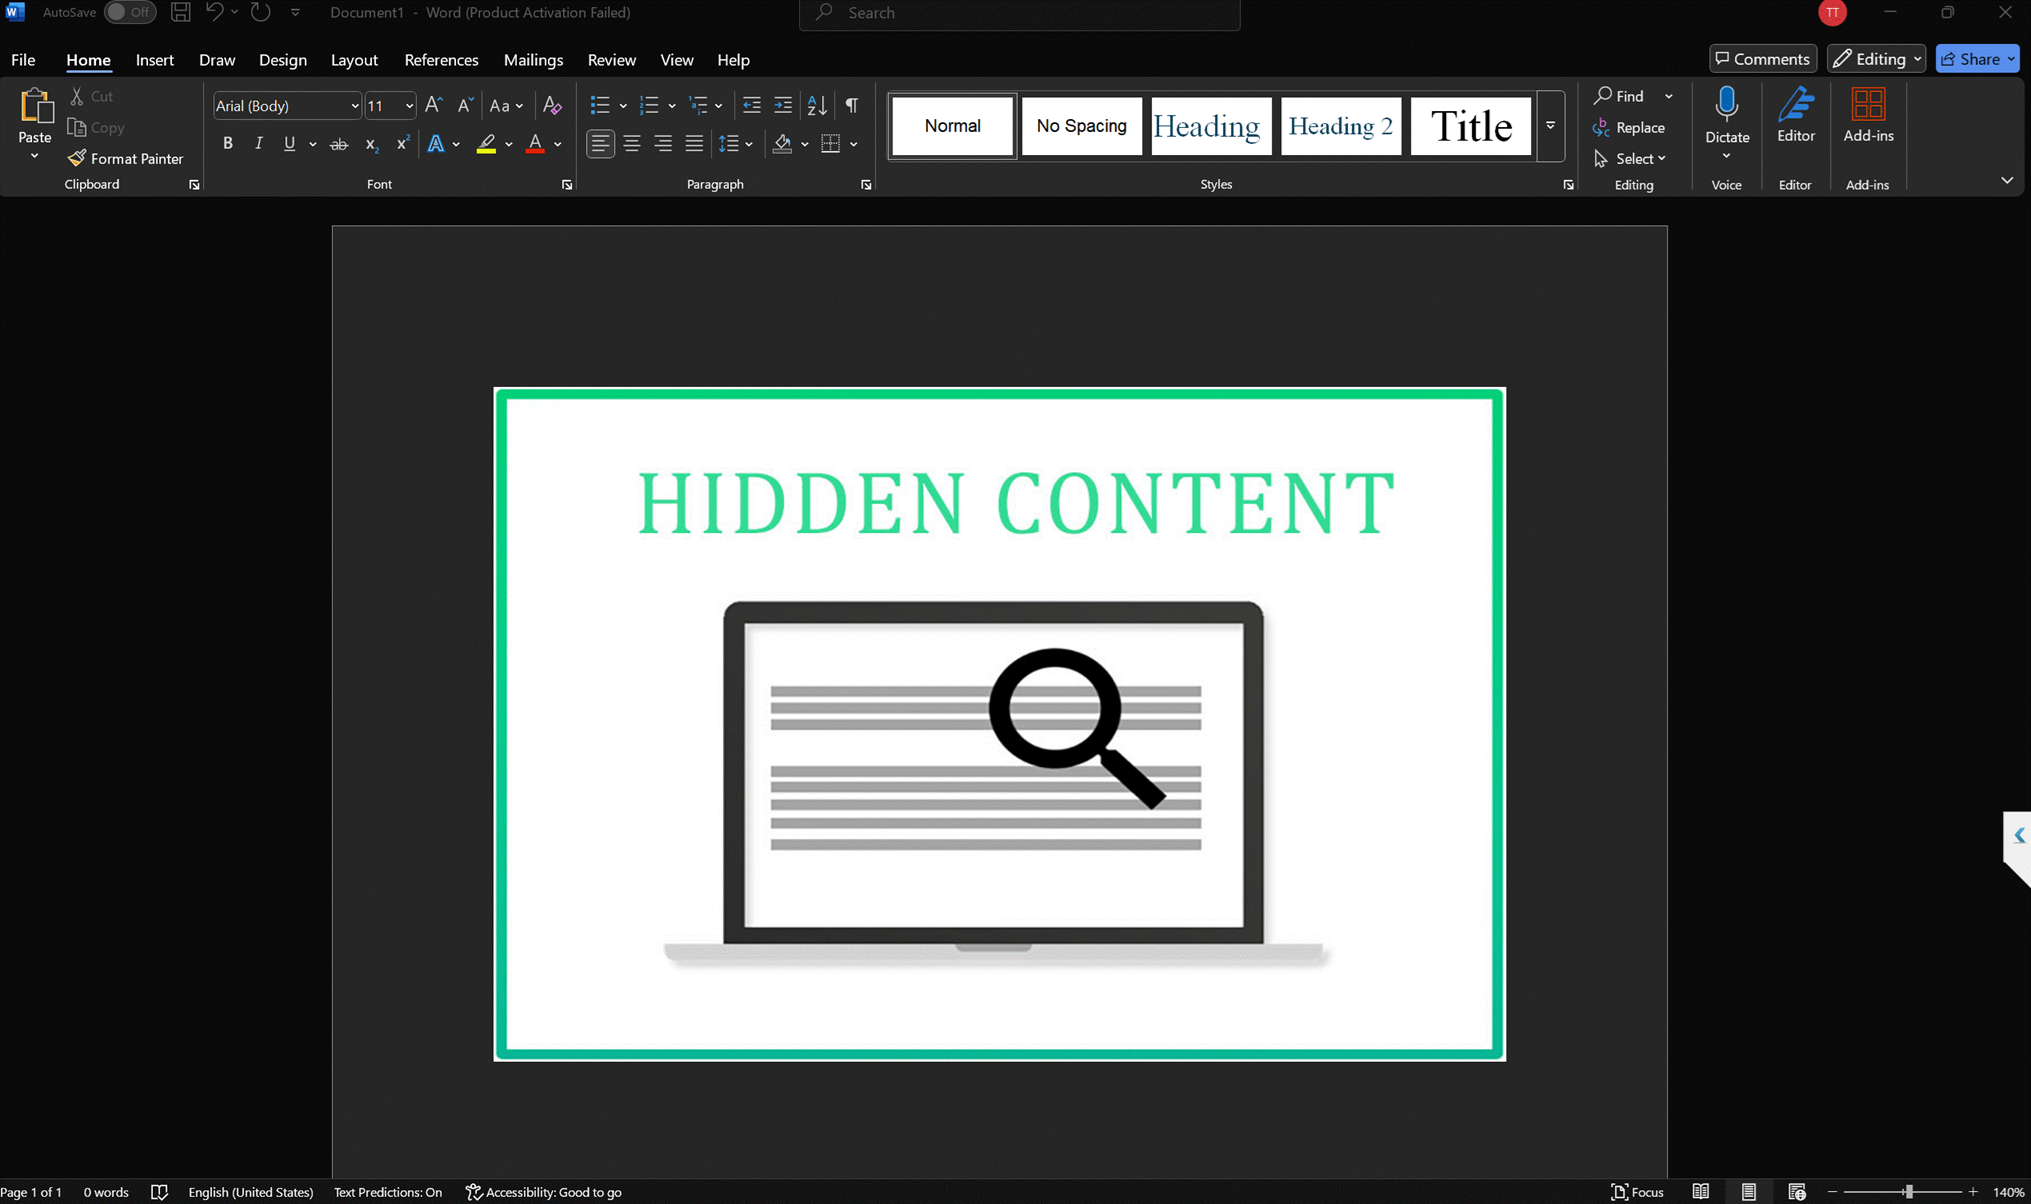Screen dimensions: 2031x1204
Task: Open the font name dropdown
Action: 354,106
